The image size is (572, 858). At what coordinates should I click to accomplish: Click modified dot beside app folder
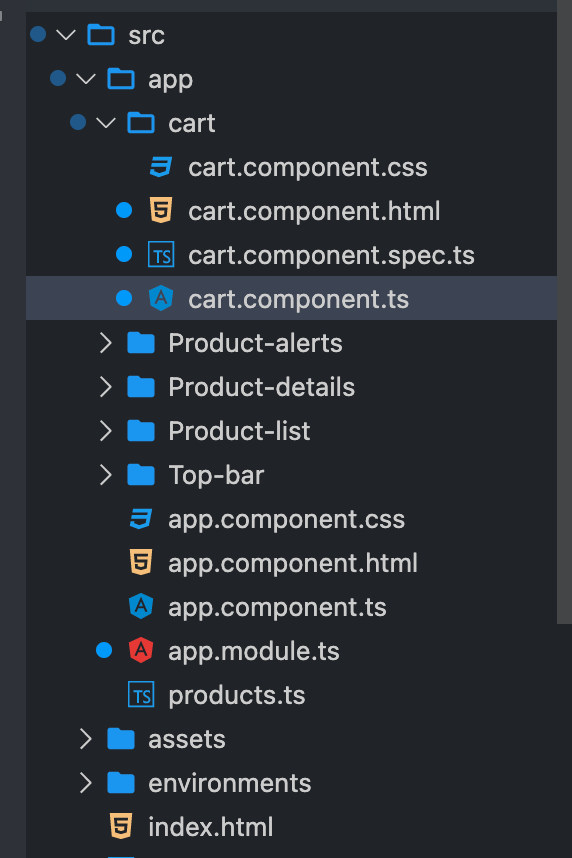click(x=58, y=78)
